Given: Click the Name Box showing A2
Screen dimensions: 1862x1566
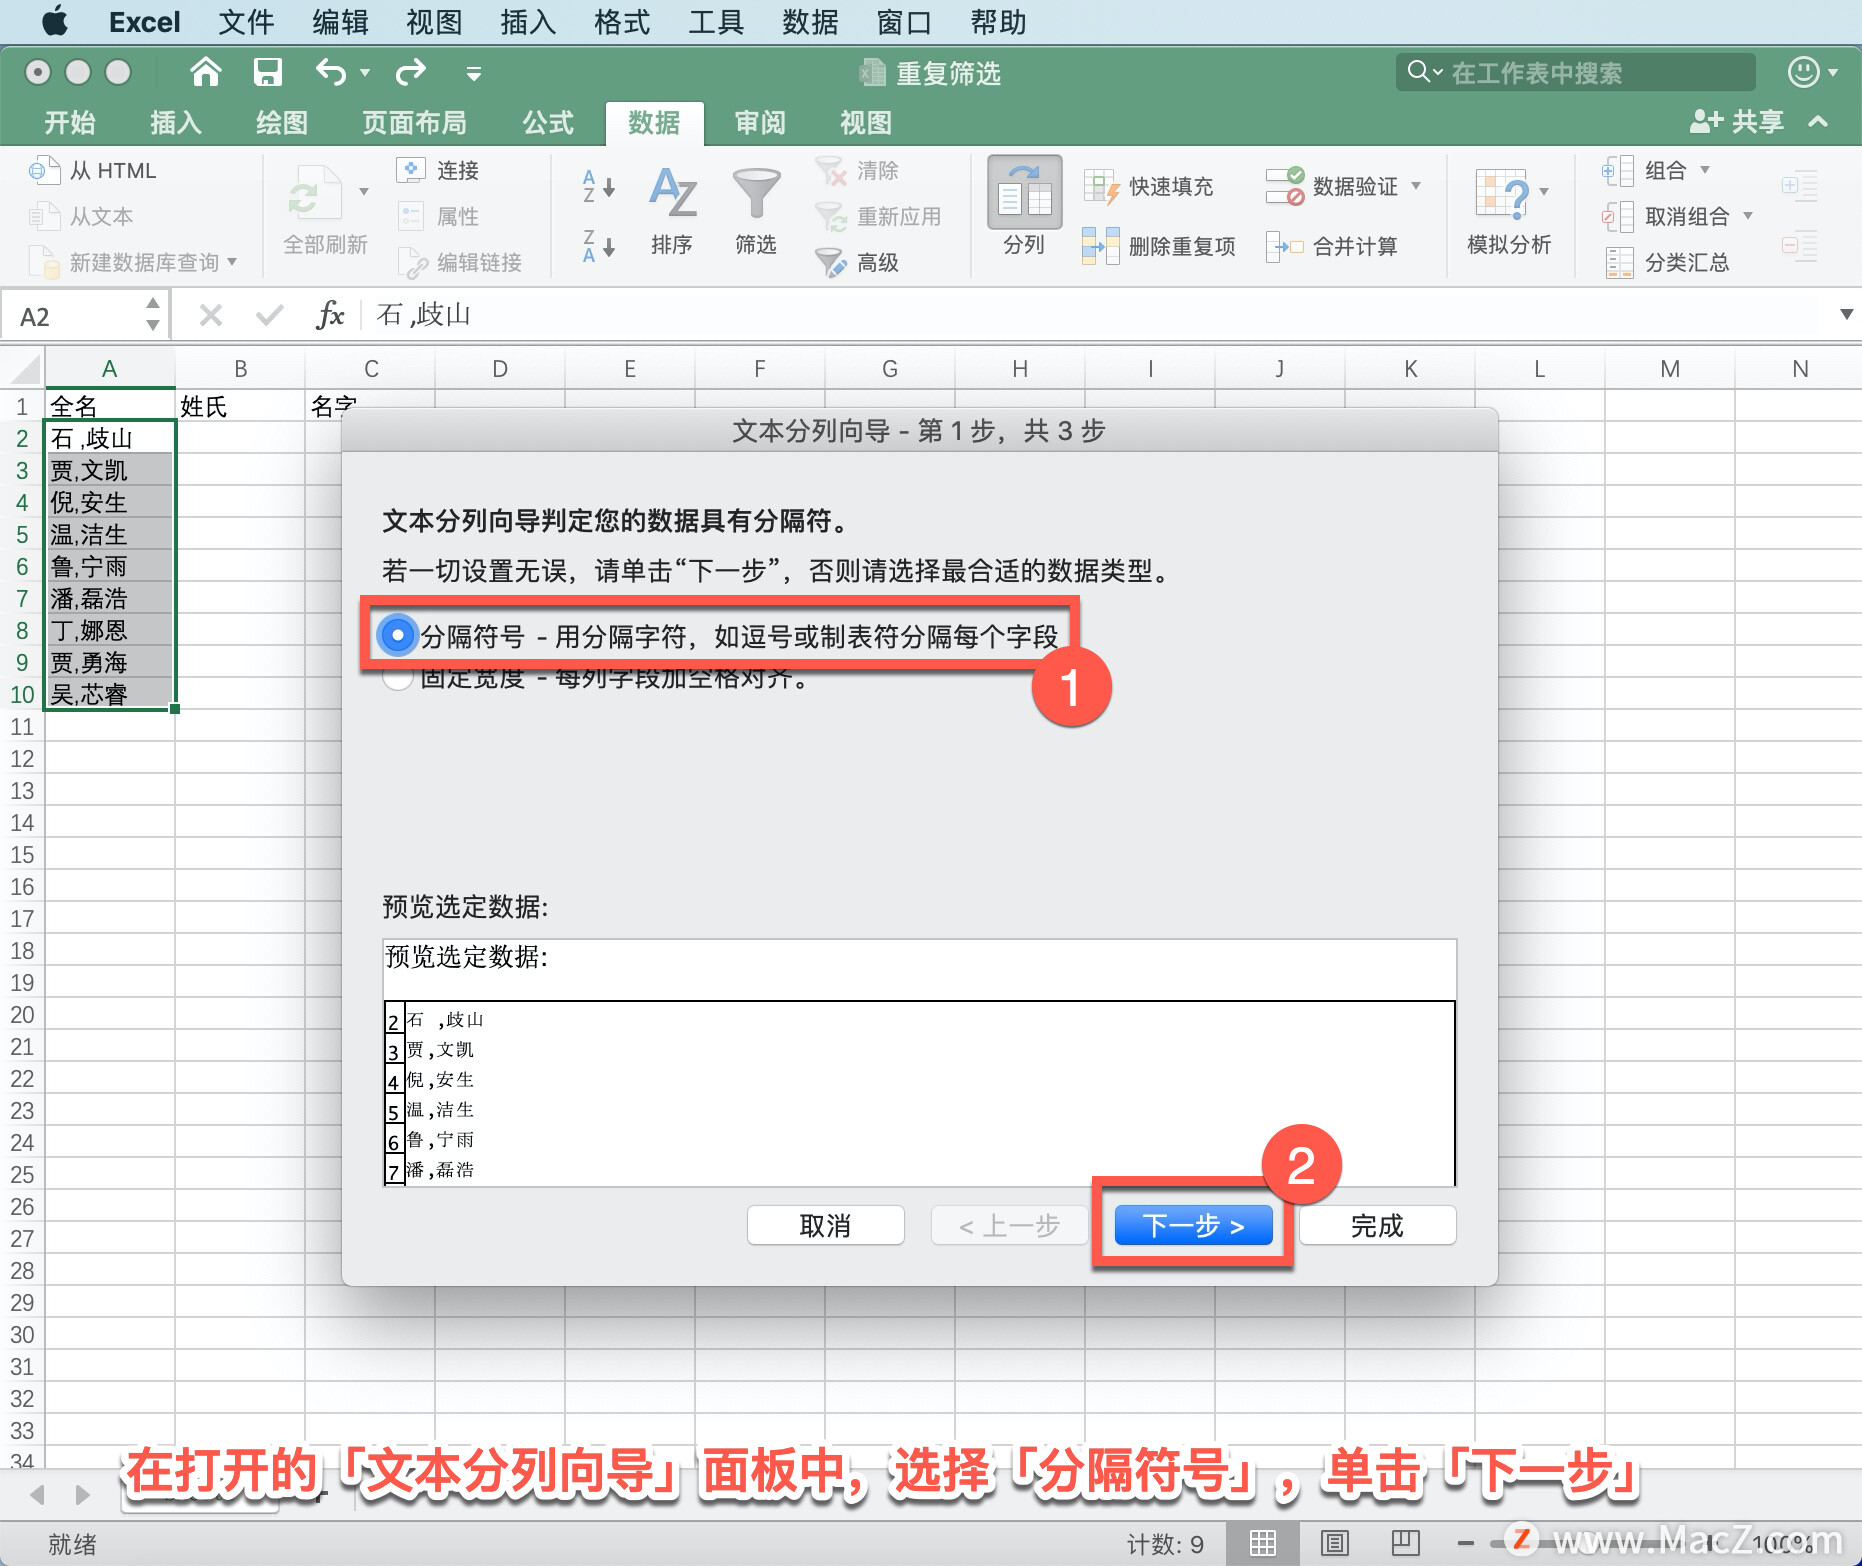Looking at the screenshot, I should tap(85, 317).
